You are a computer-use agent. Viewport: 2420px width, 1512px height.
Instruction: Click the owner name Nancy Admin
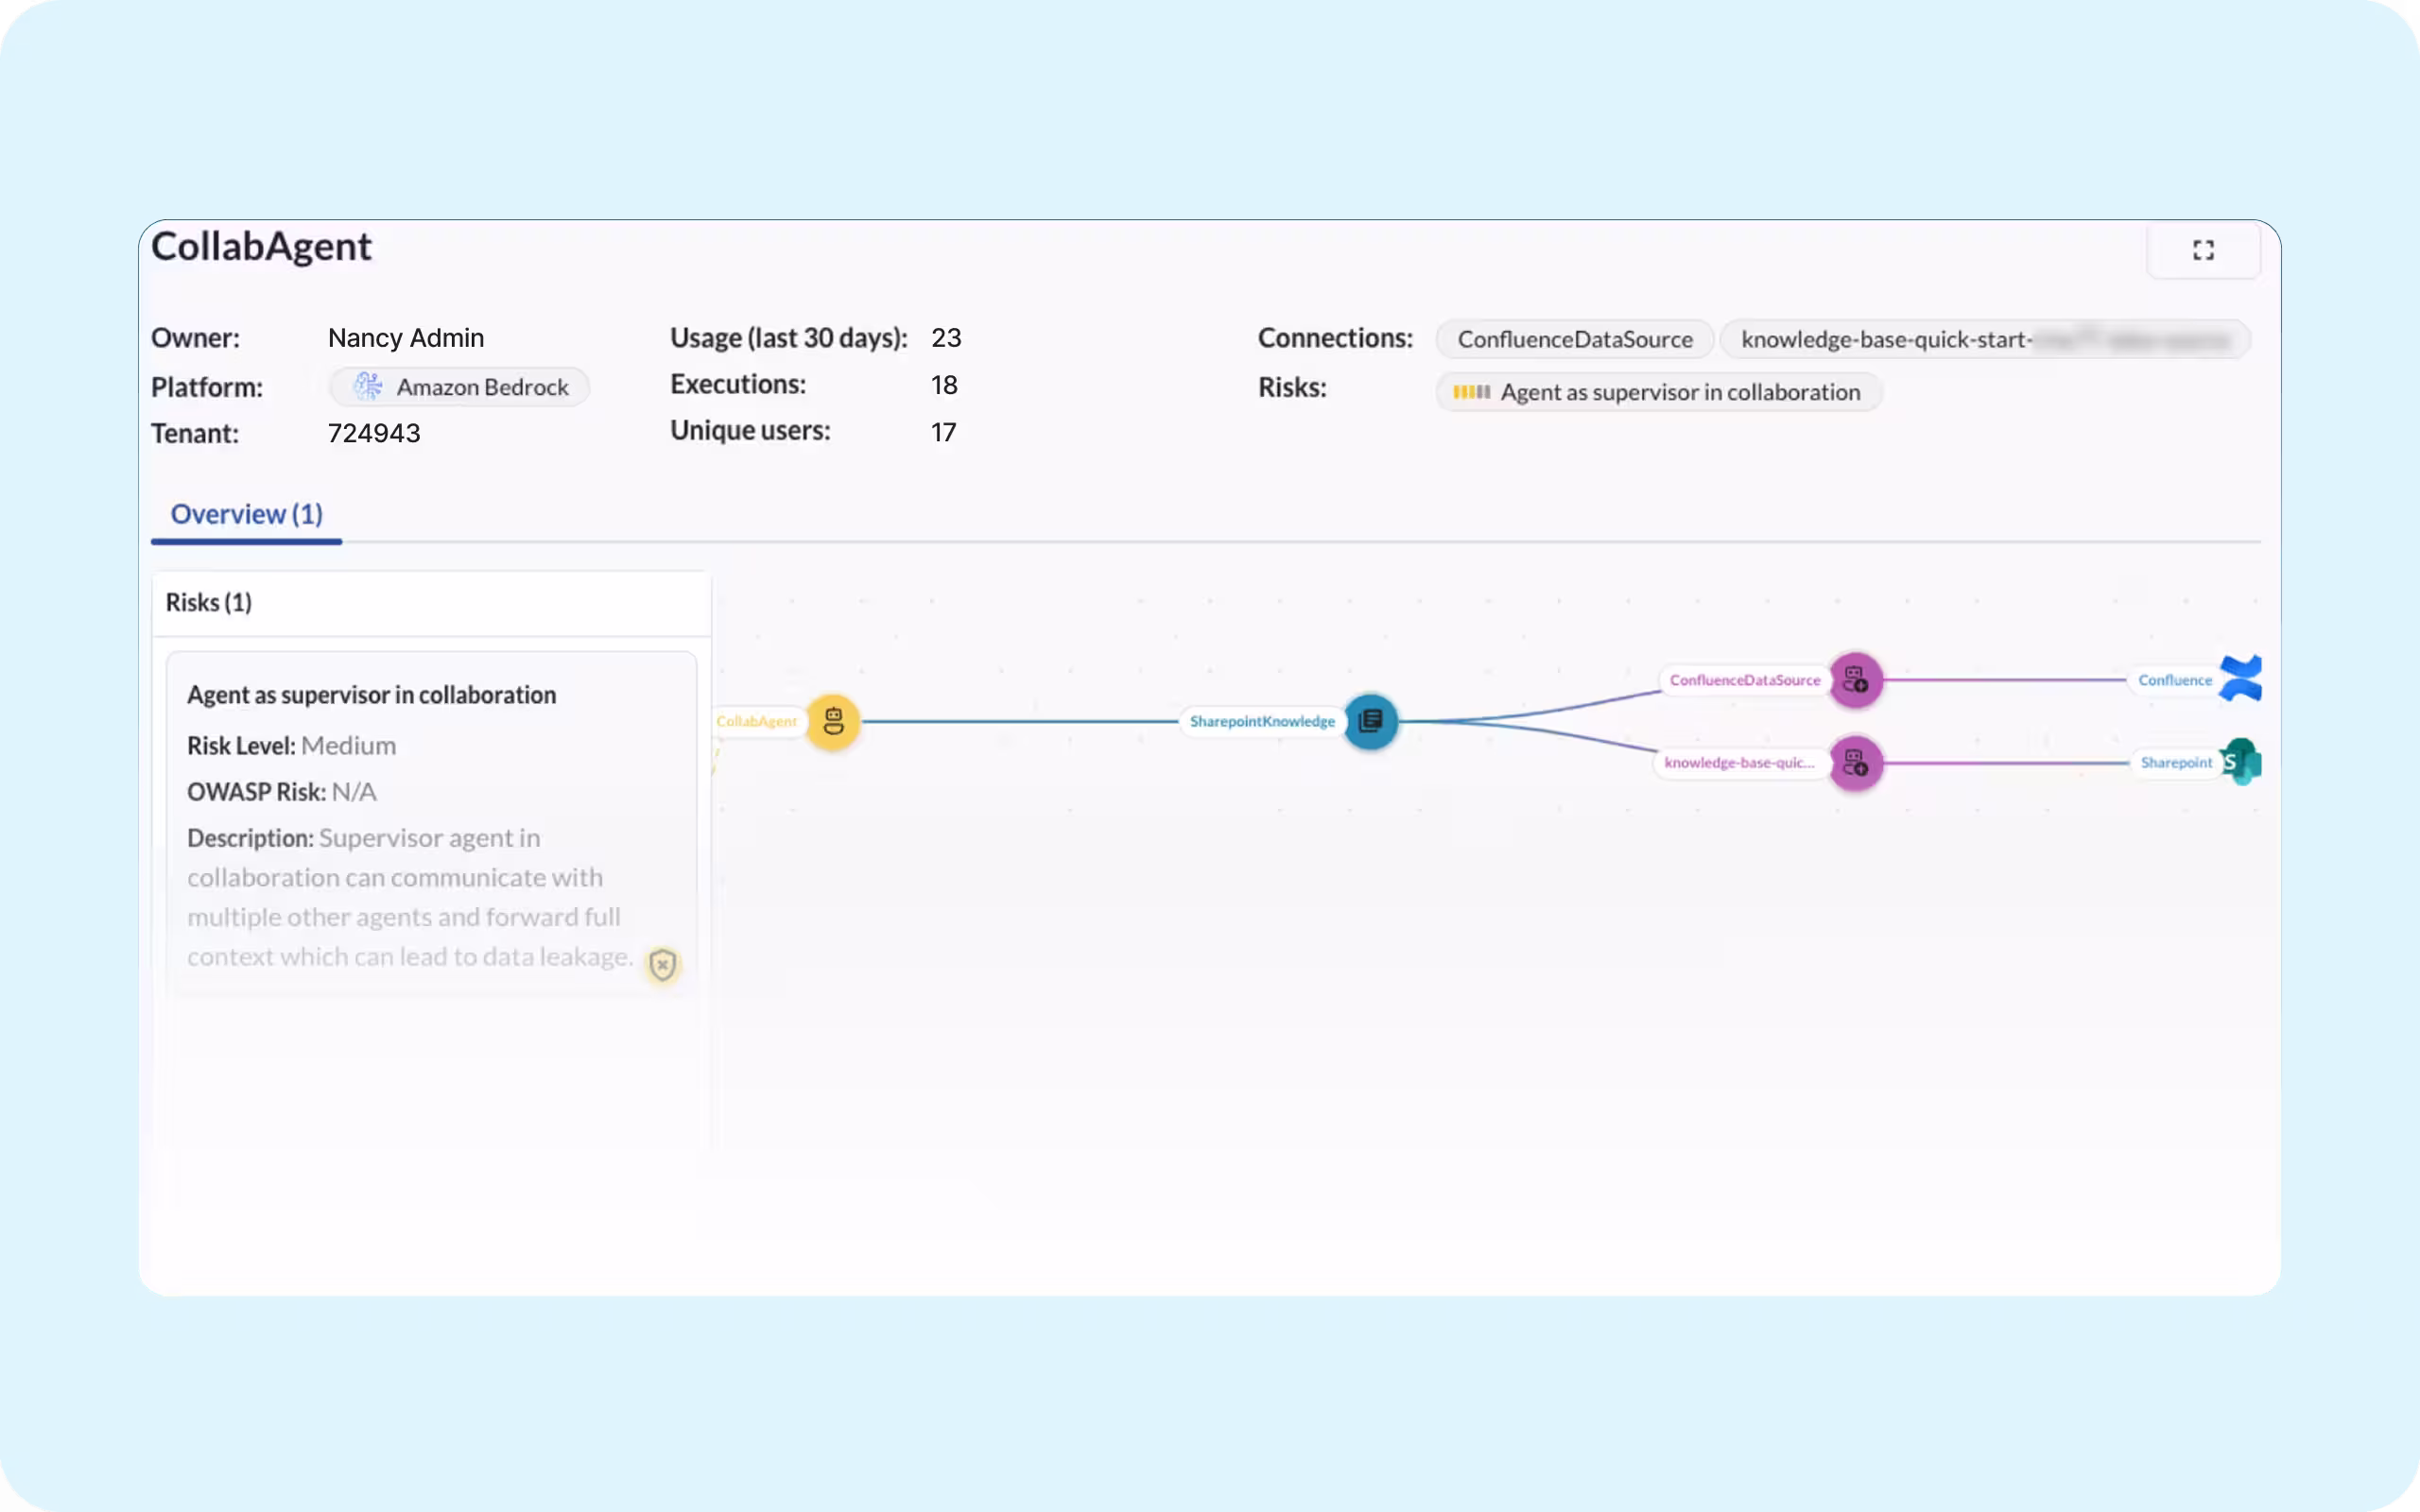(406, 338)
